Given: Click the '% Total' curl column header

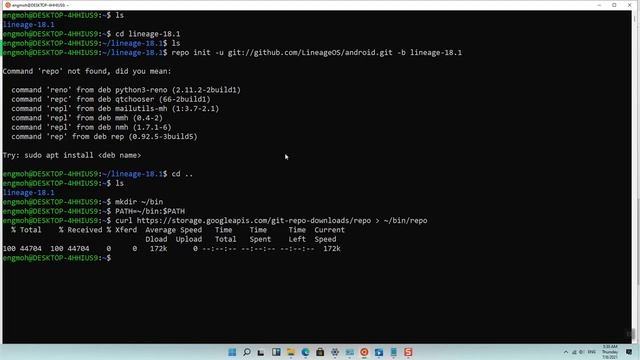Looking at the screenshot, I should coord(26,230).
